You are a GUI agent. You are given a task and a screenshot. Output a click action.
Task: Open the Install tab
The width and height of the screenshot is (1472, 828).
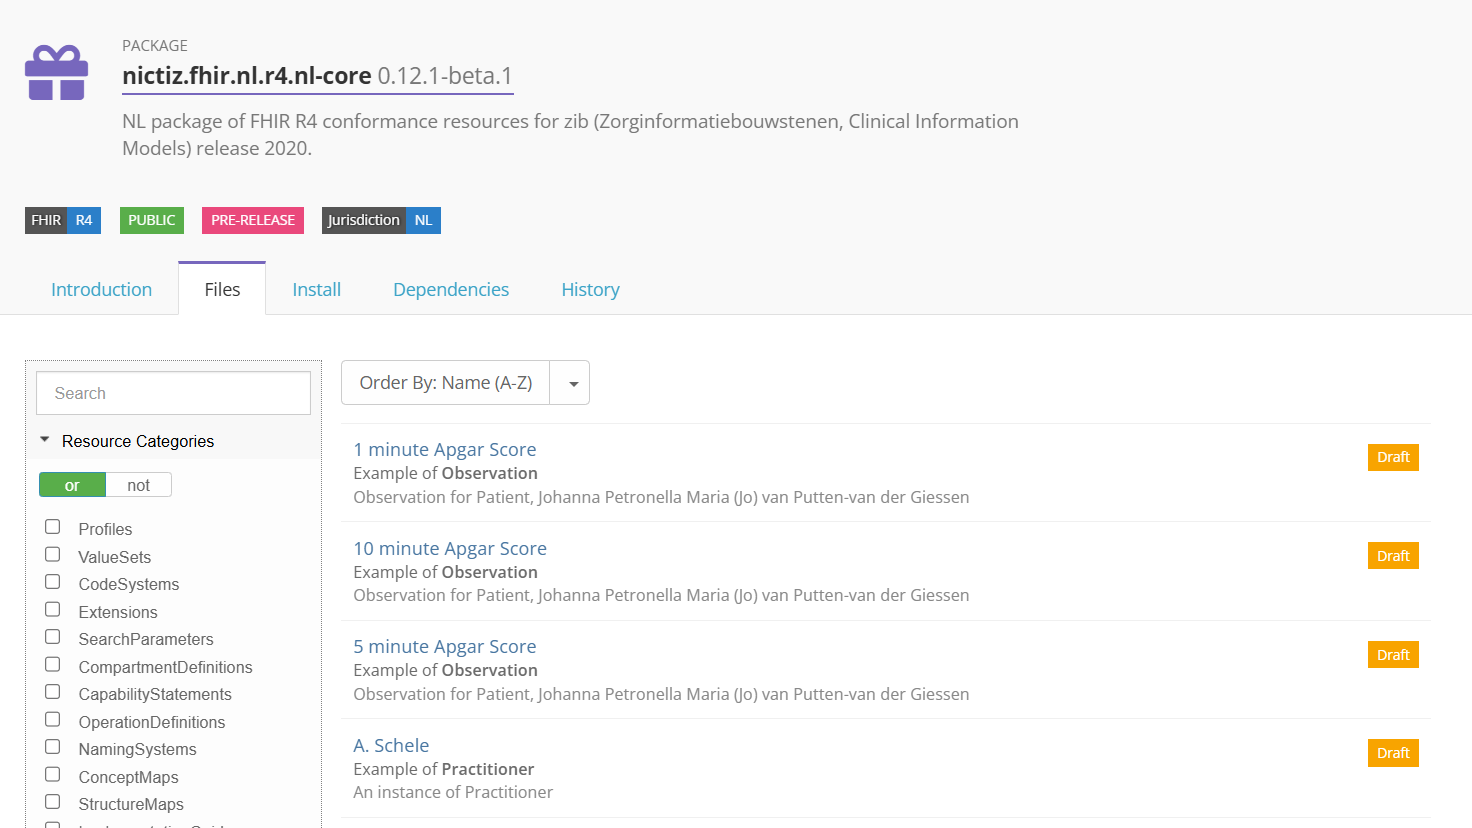316,289
